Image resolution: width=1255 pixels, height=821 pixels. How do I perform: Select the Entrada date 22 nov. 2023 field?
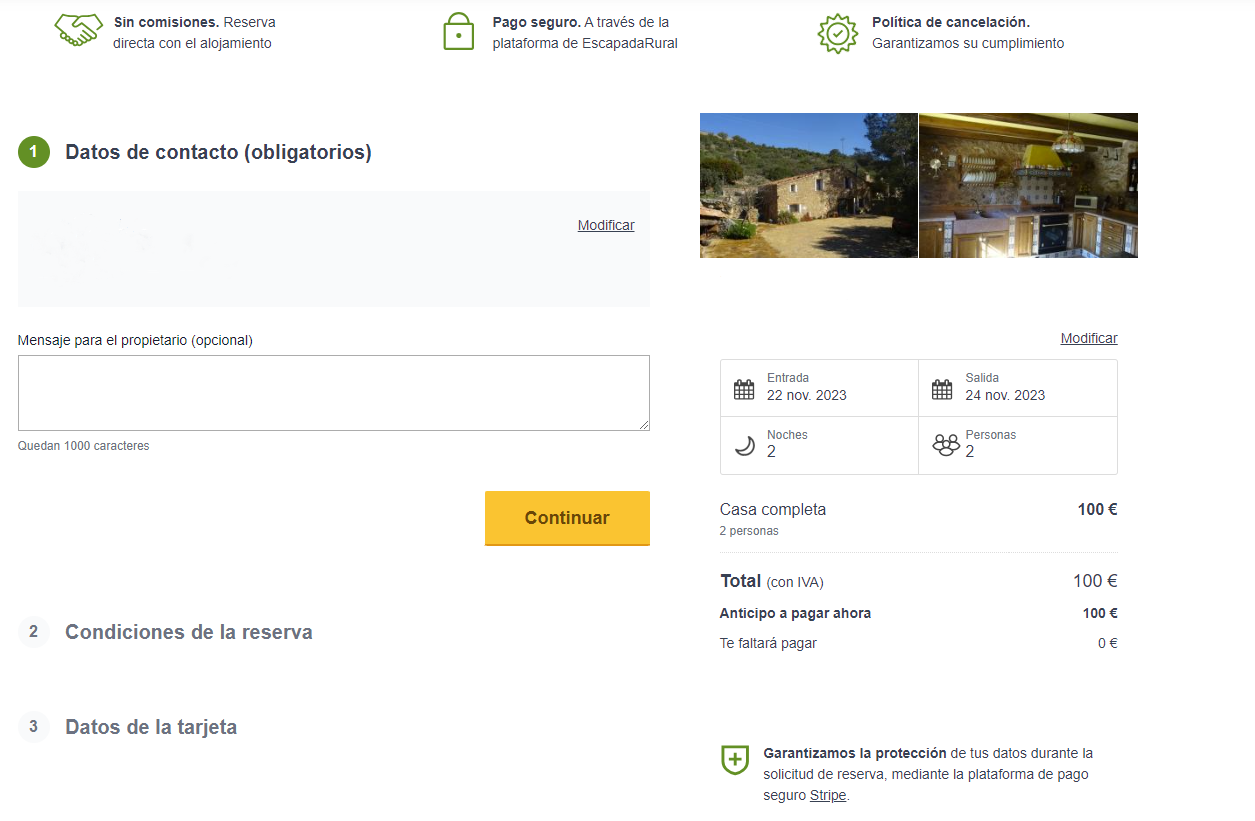coord(819,388)
